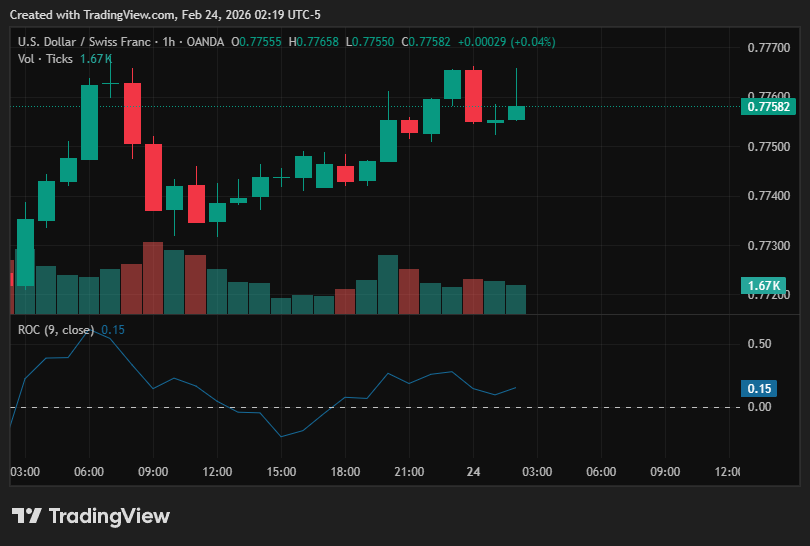Click the 21:00 time axis label

click(409, 472)
